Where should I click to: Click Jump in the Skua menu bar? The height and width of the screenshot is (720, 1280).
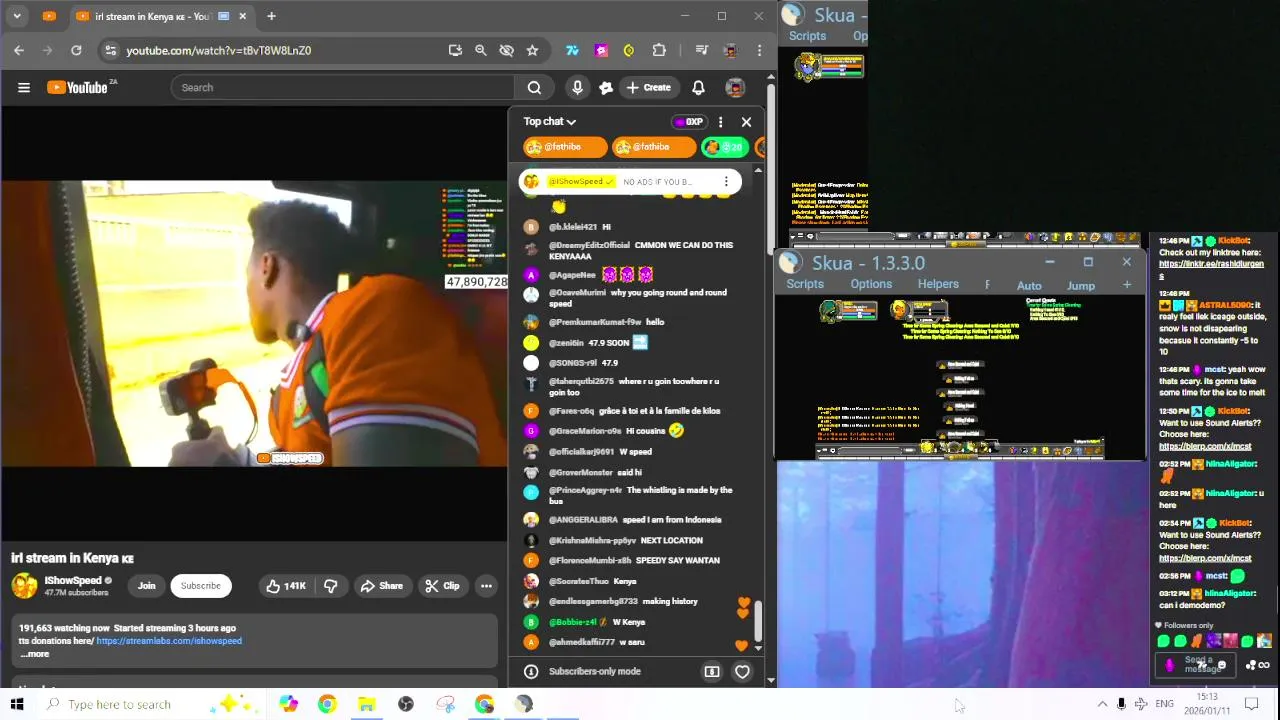(1080, 286)
